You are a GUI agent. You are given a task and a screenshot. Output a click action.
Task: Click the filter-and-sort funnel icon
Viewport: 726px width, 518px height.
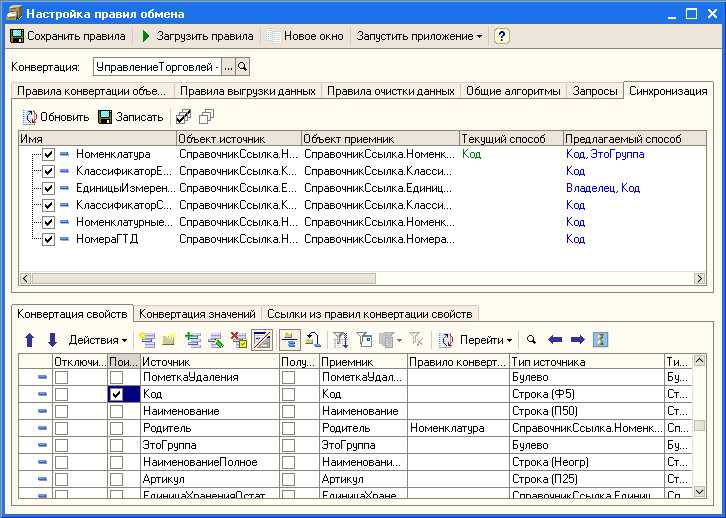[341, 340]
